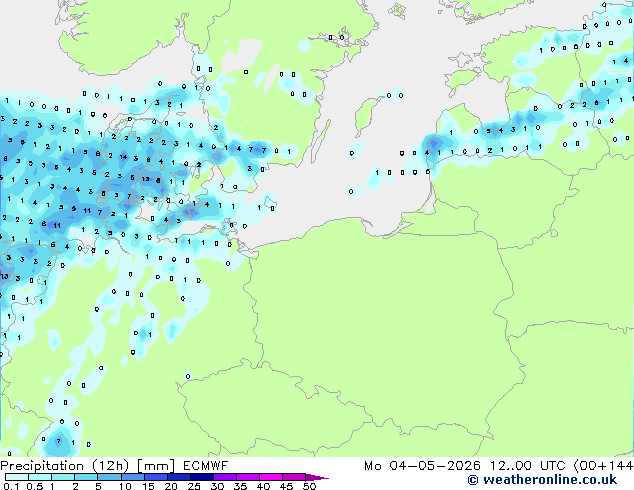Click the '50' legend scale label
This screenshot has width=634, height=490.
pos(309,486)
